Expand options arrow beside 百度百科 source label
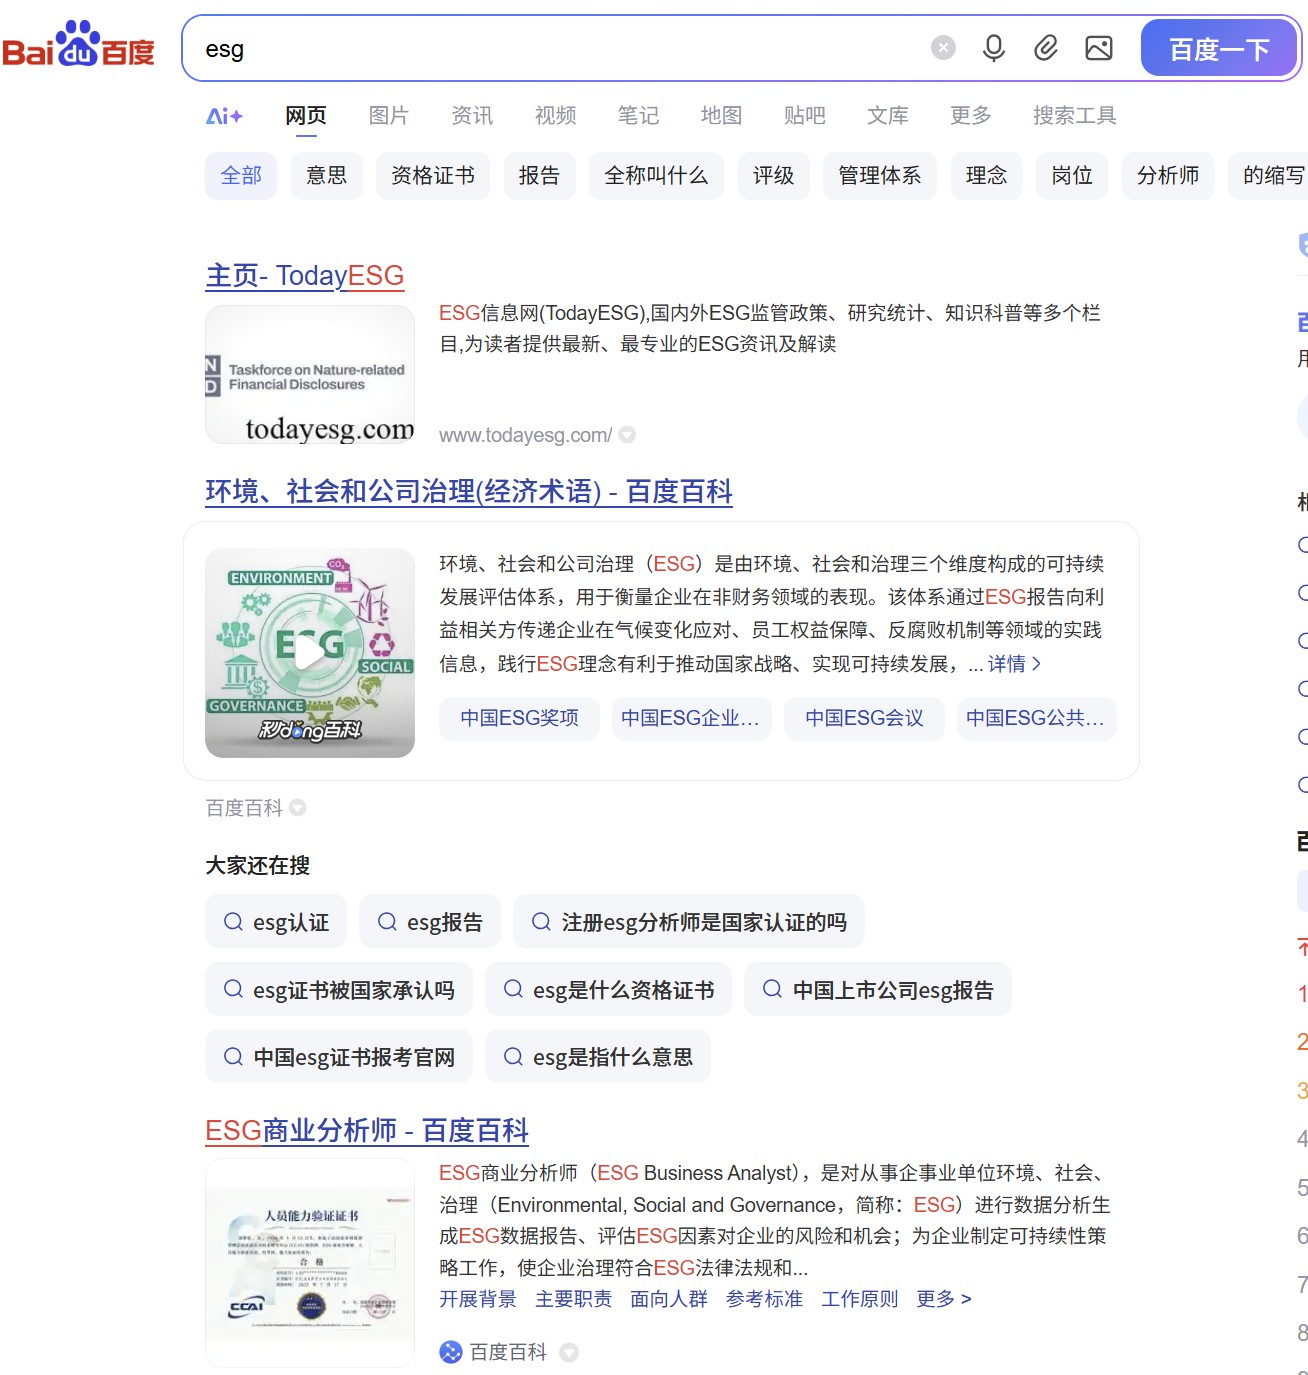Screen dimensions: 1308x1375 pyautogui.click(x=298, y=807)
